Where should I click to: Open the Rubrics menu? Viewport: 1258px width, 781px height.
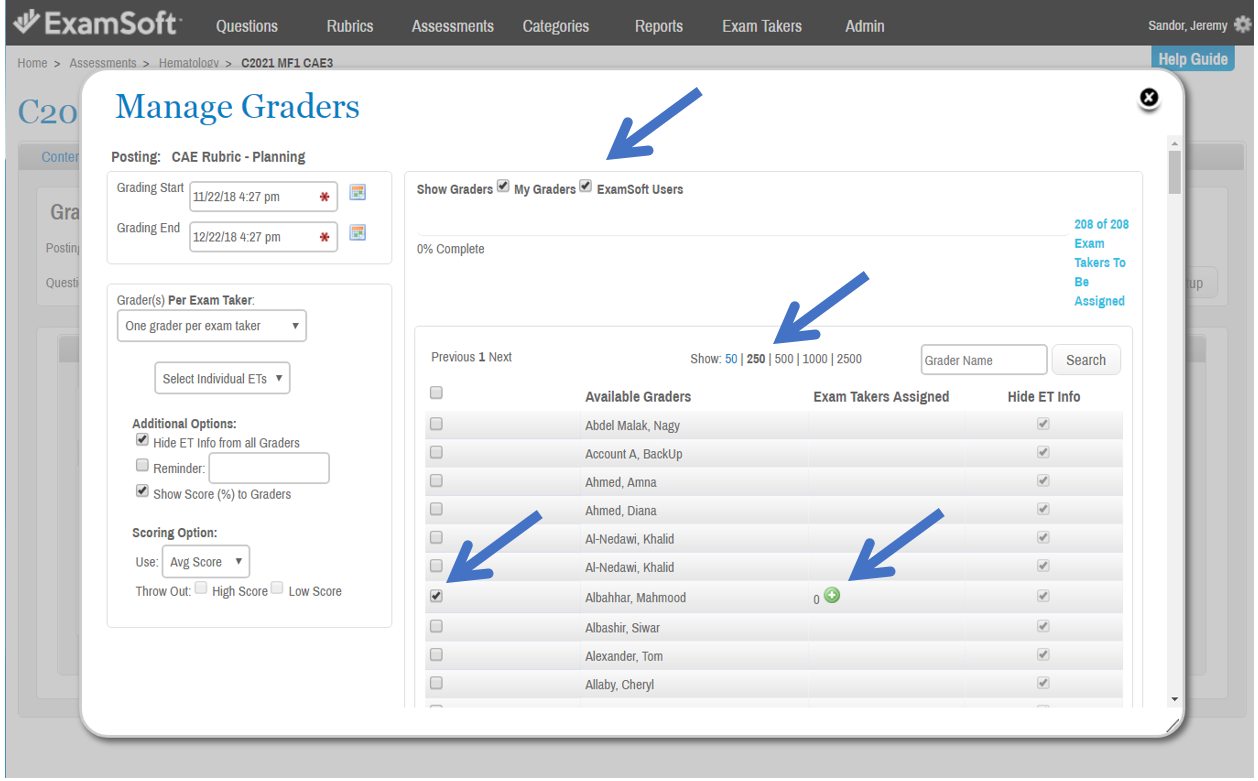click(x=352, y=26)
